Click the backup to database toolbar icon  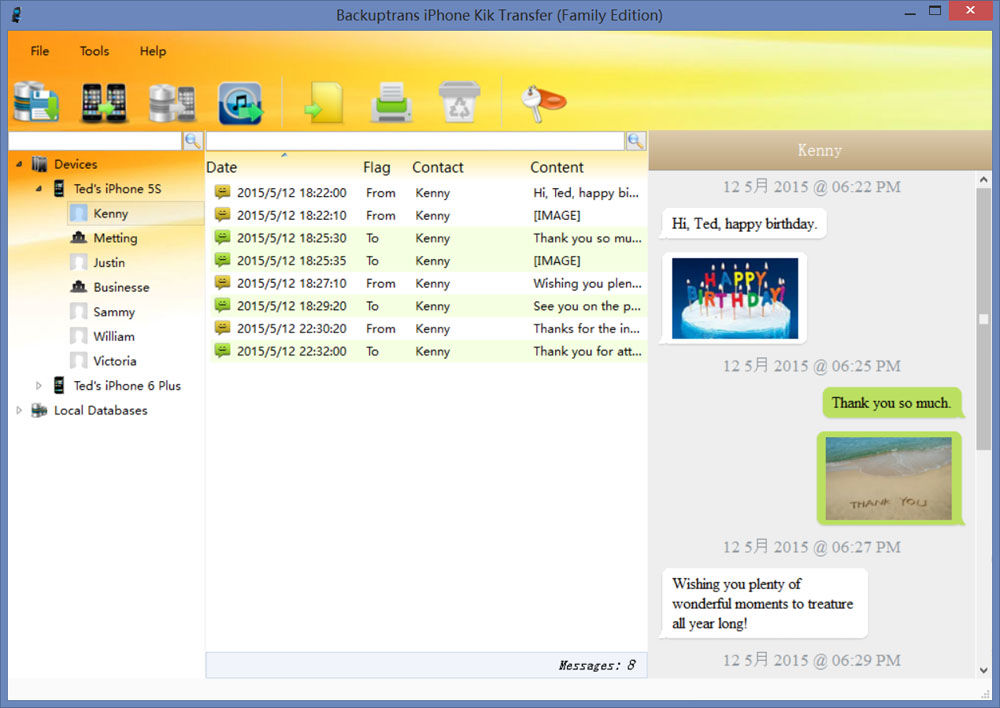tap(36, 102)
